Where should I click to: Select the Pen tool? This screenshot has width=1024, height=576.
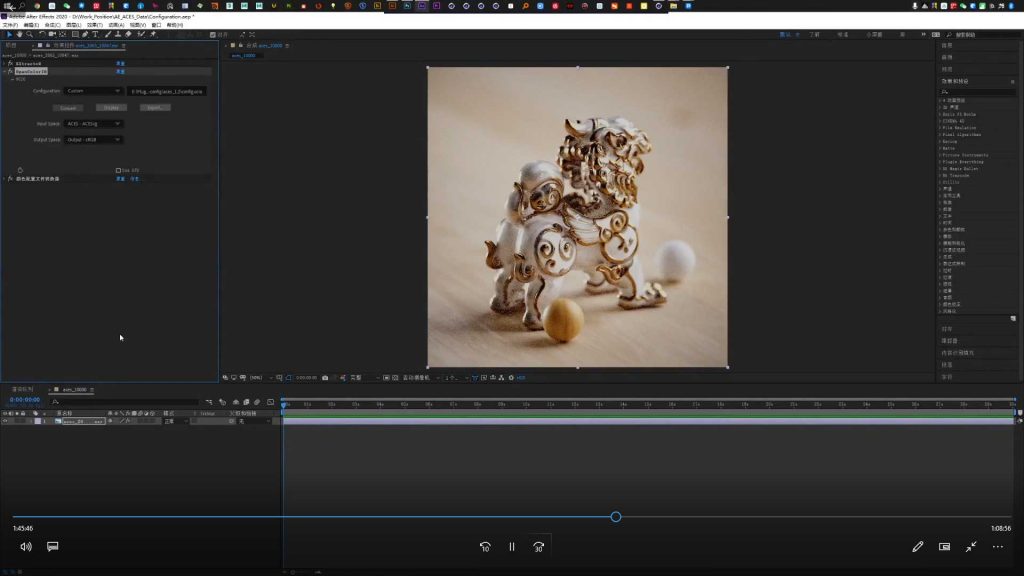(84, 34)
